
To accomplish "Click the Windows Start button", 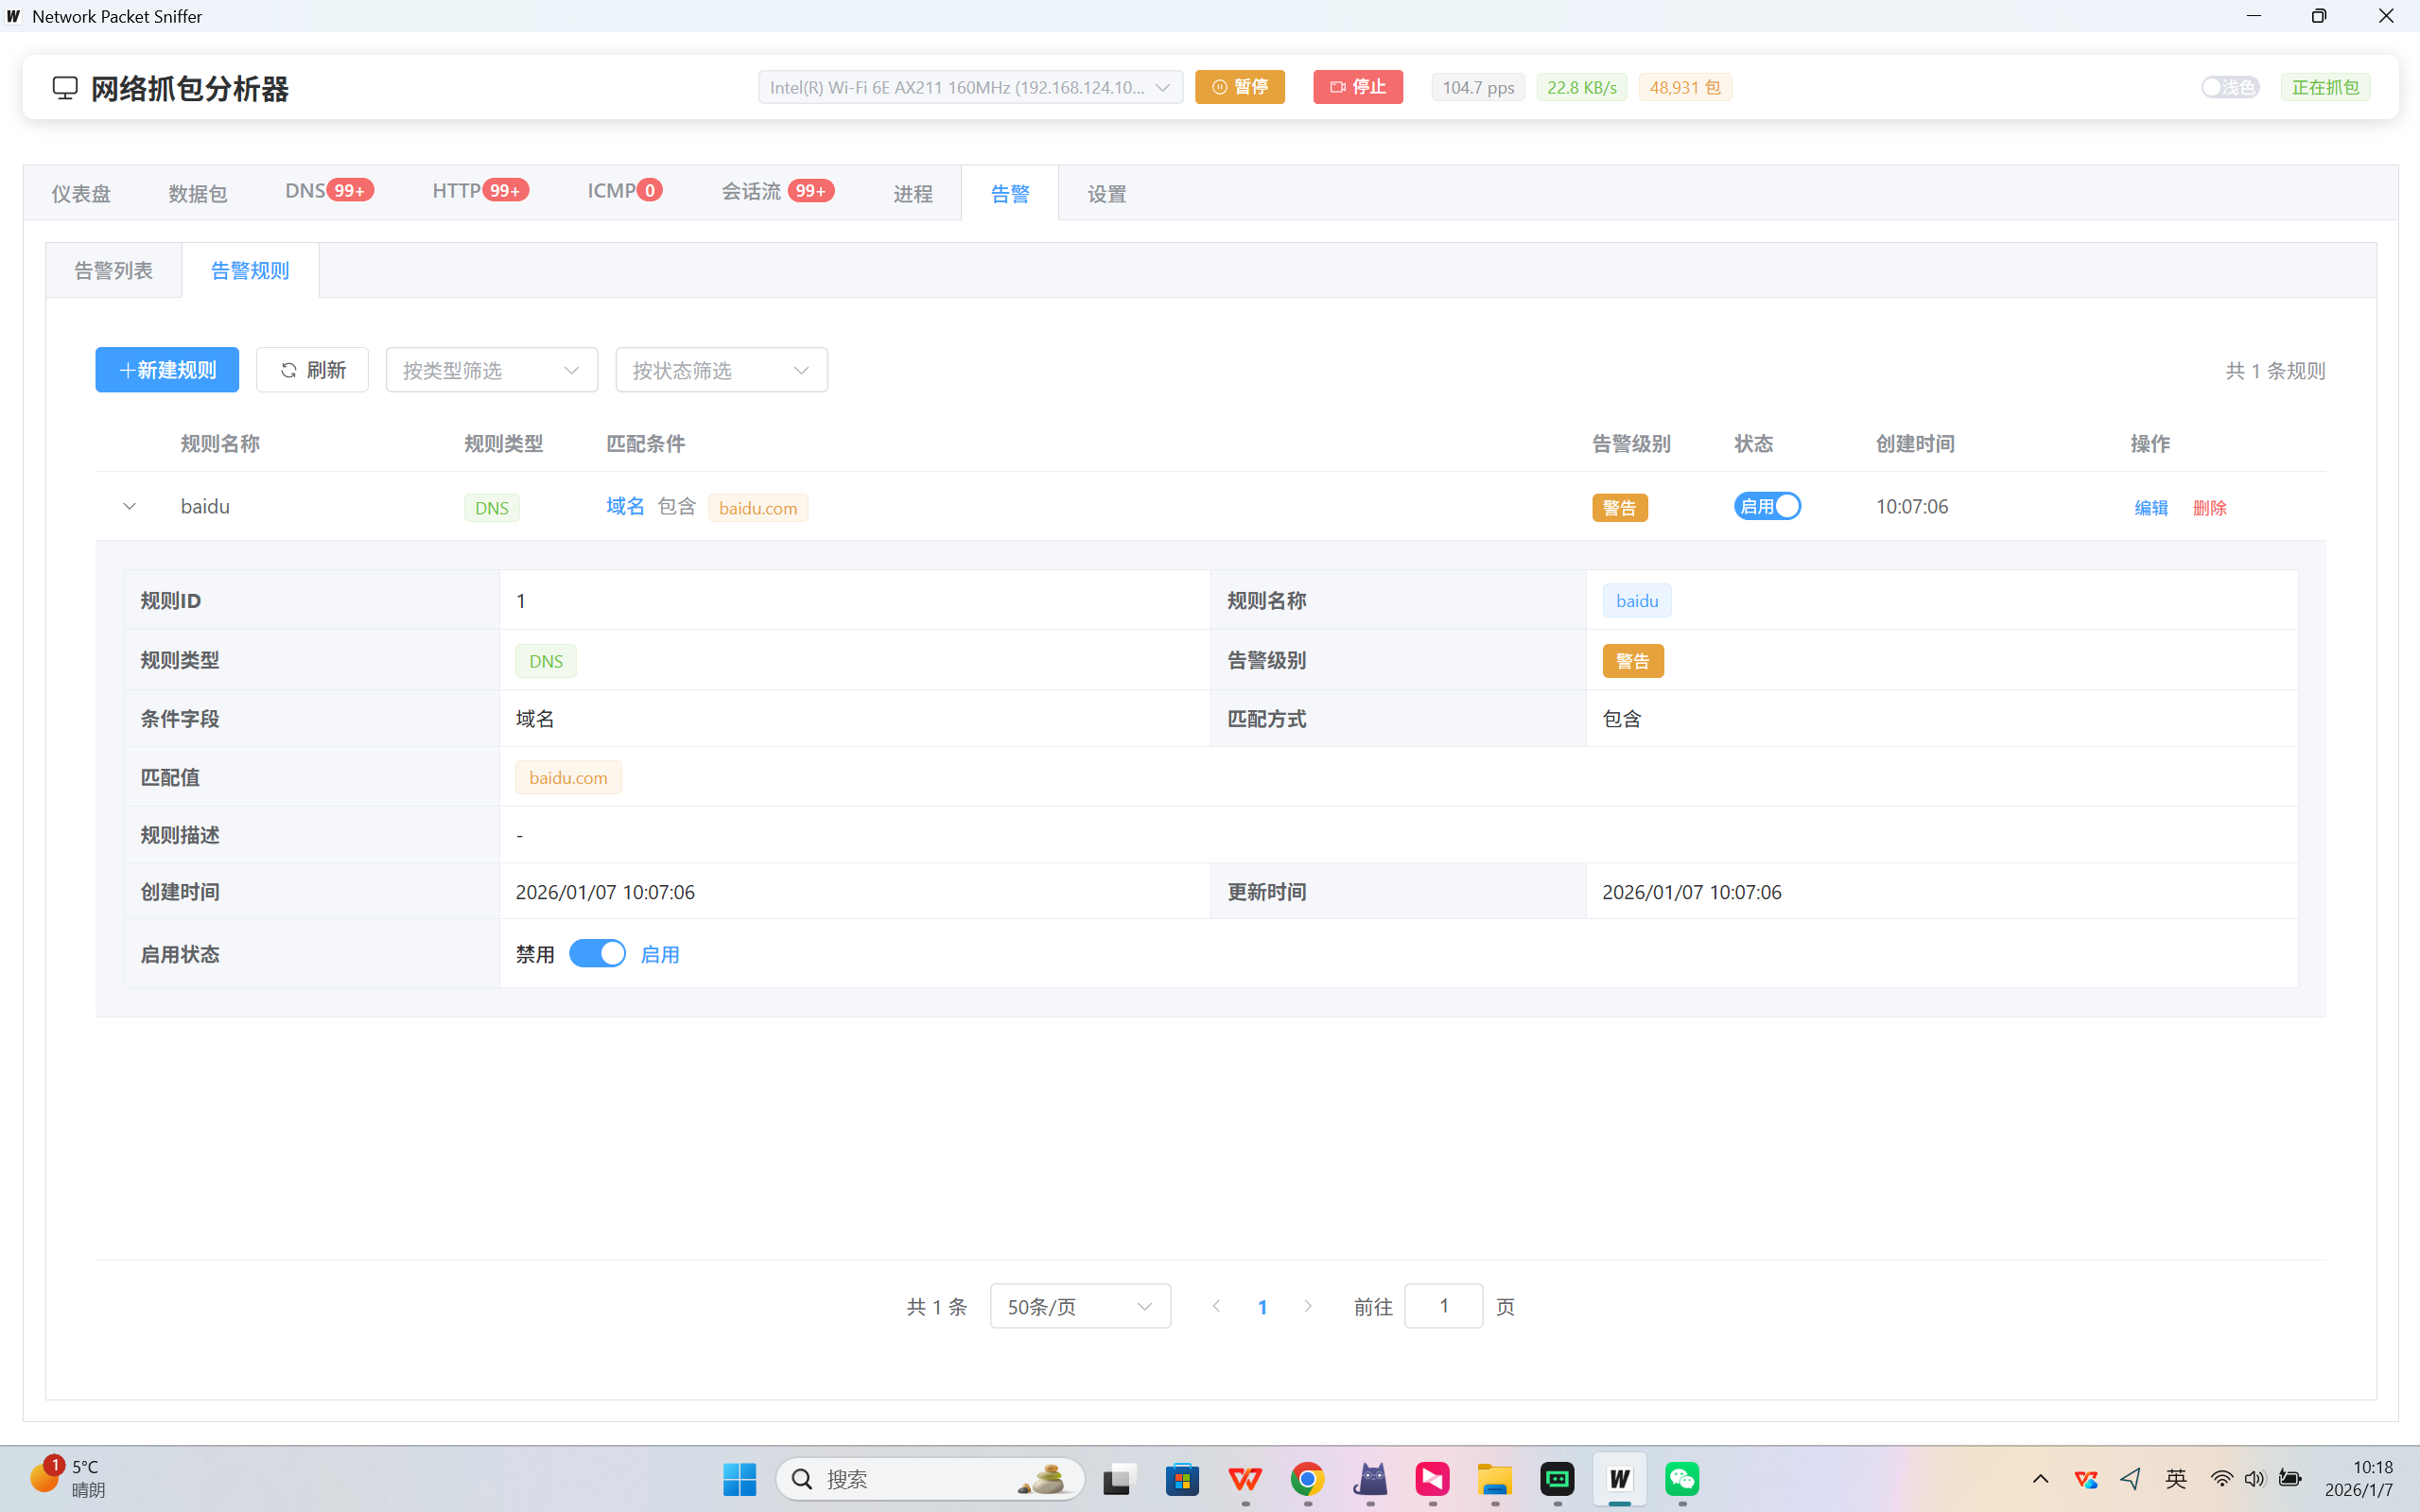I will [x=739, y=1479].
